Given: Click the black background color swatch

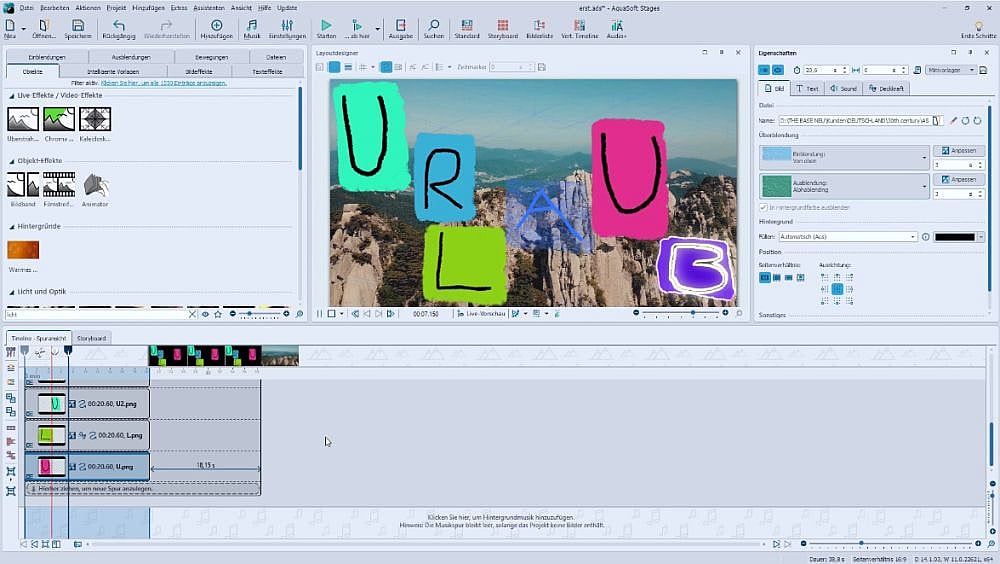Looking at the screenshot, I should (x=954, y=237).
